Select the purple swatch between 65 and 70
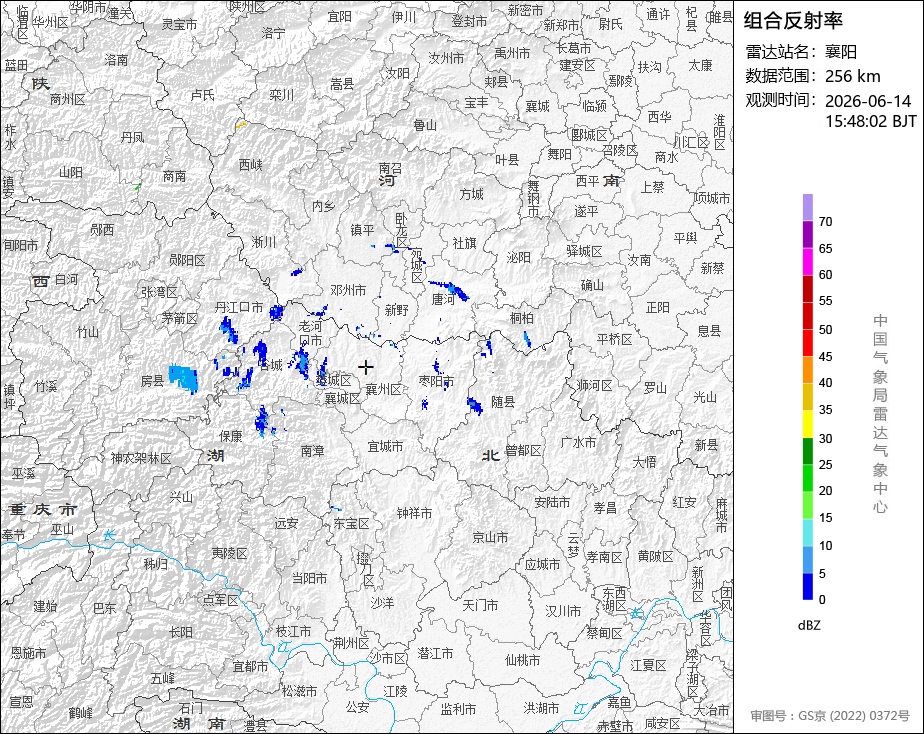Screen dimensions: 924x734 pyautogui.click(x=808, y=234)
